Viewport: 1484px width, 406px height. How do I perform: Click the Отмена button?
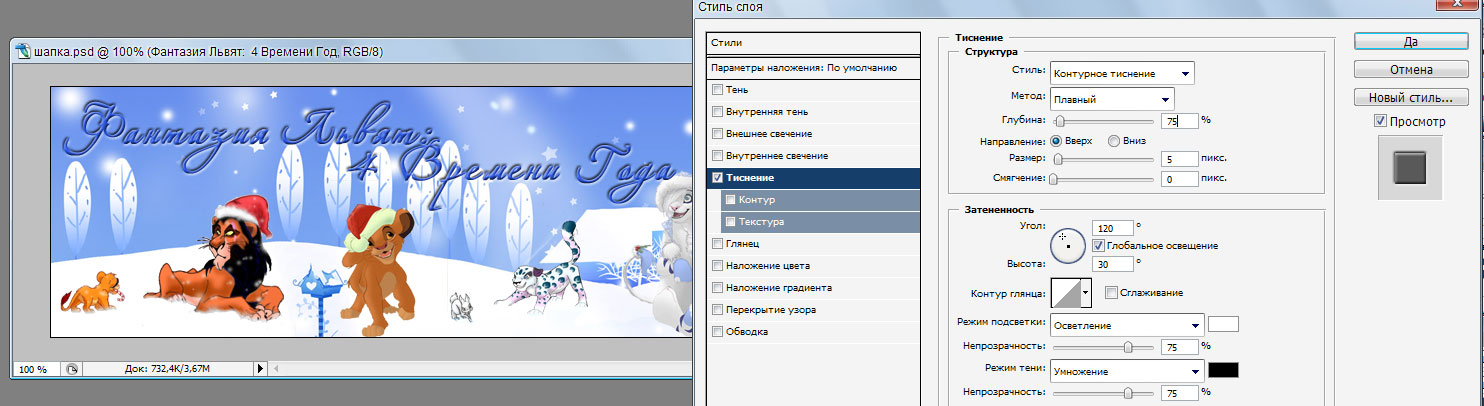1411,70
